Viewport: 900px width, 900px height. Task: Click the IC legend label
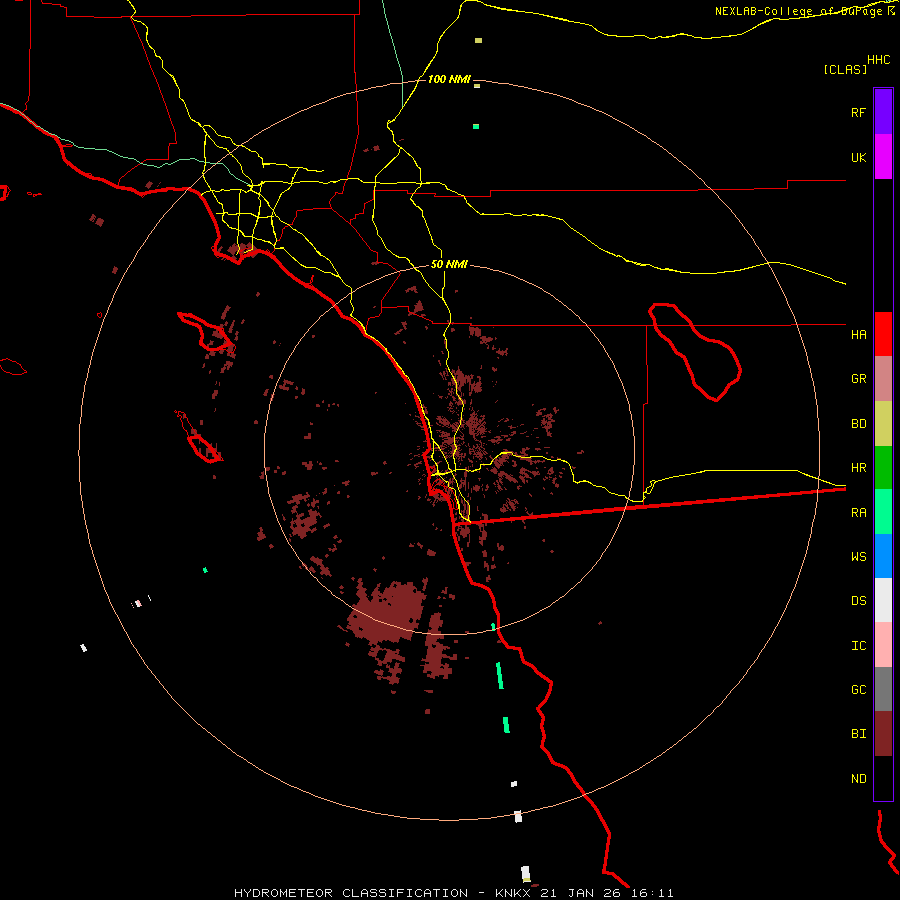[x=858, y=646]
